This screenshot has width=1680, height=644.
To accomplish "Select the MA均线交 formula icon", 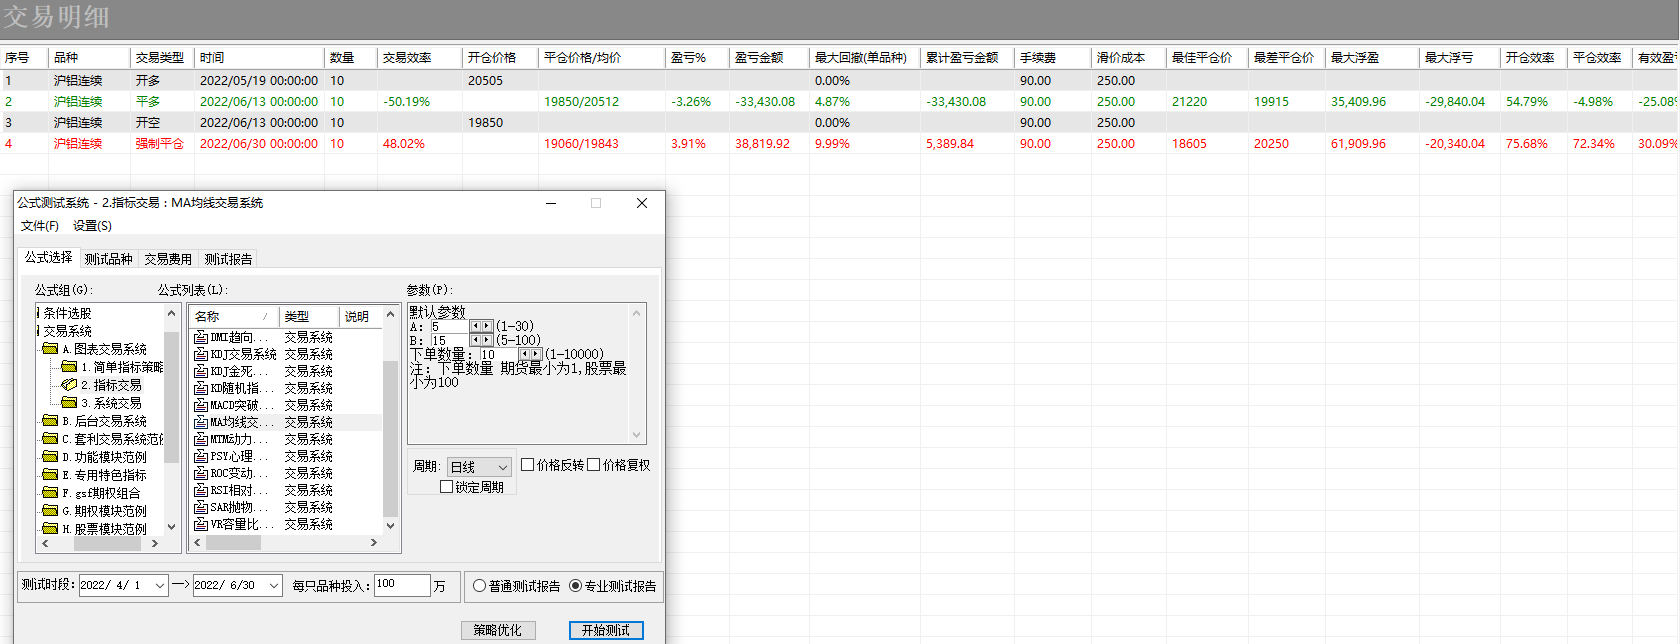I will (201, 422).
